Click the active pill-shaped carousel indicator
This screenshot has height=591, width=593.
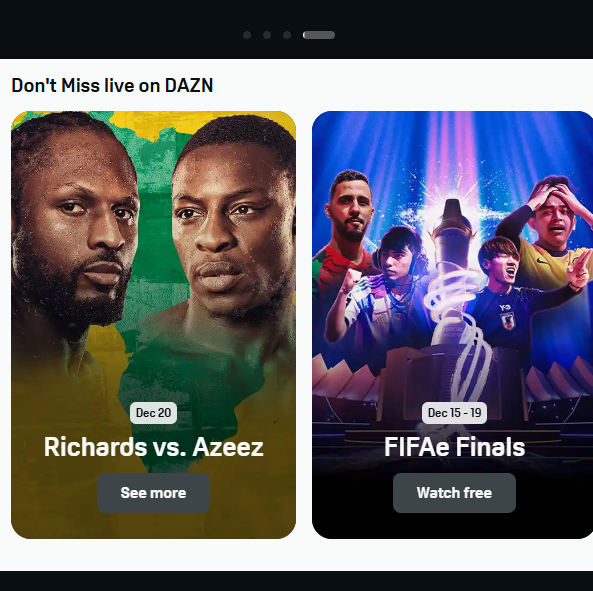coord(319,35)
